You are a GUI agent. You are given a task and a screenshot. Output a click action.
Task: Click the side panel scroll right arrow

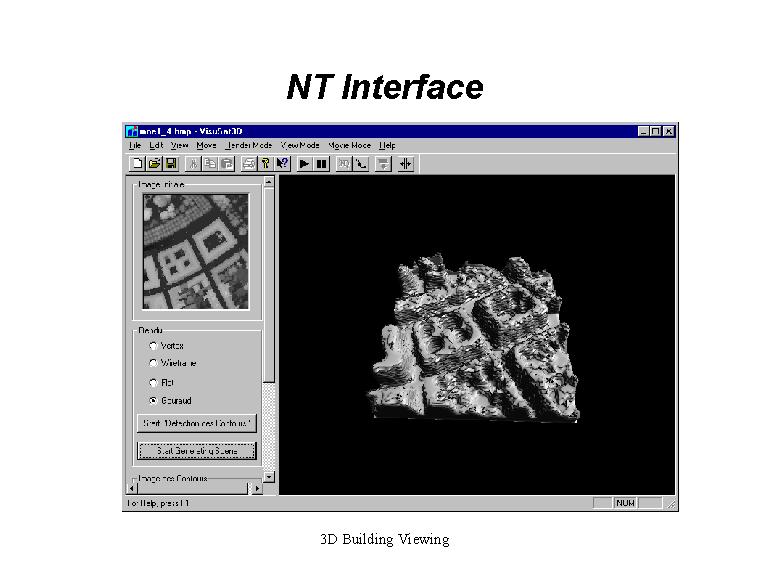point(256,488)
